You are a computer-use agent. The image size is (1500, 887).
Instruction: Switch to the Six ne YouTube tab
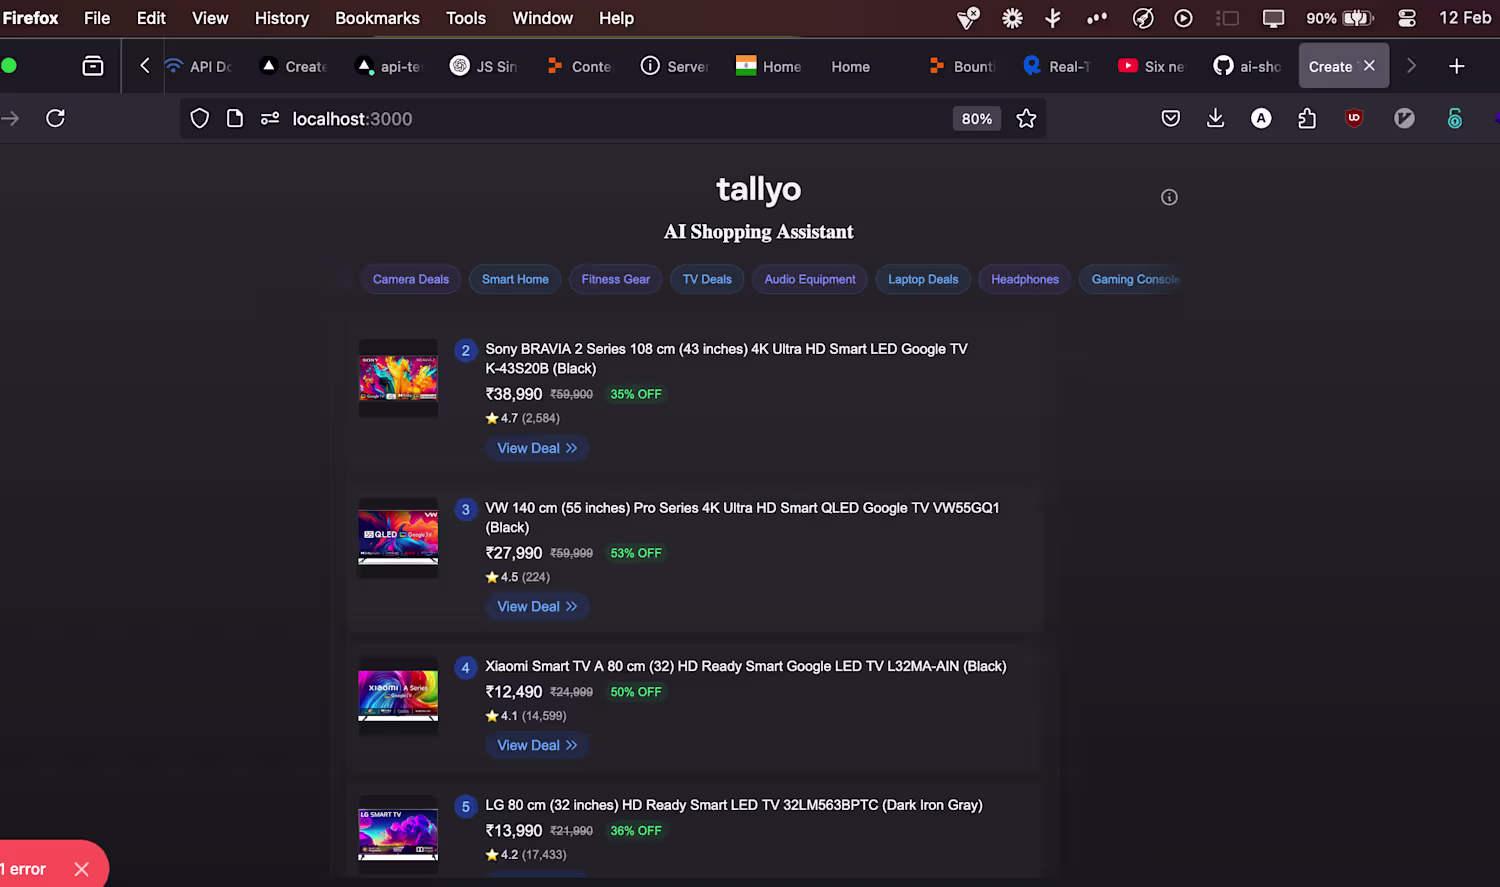[1151, 66]
